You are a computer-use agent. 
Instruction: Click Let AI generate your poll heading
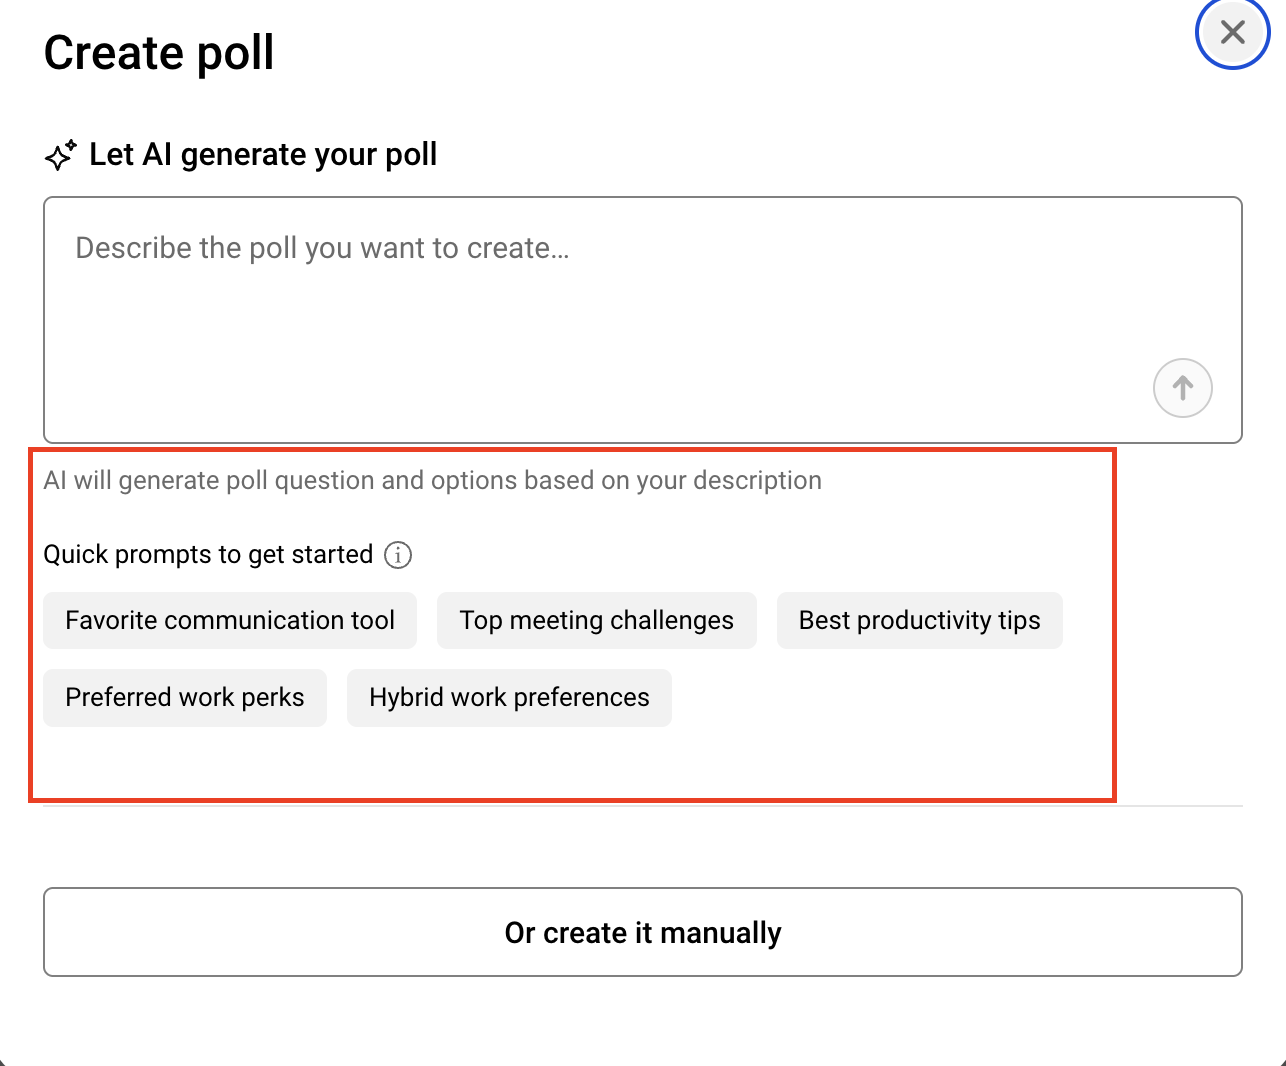[x=263, y=155]
